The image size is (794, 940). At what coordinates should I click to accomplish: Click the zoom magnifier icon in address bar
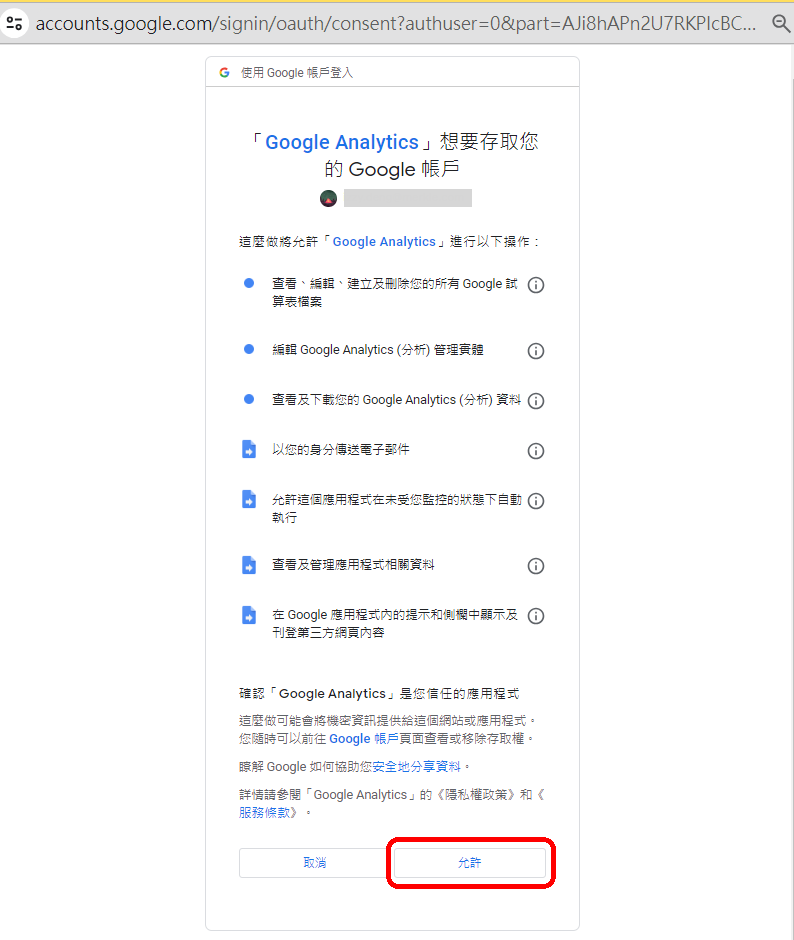pos(780,23)
